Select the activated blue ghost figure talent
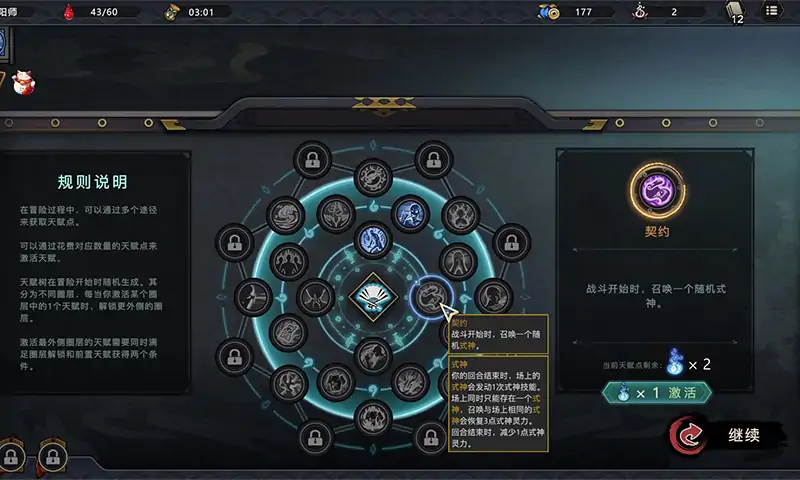The height and width of the screenshot is (480, 800). (x=411, y=214)
